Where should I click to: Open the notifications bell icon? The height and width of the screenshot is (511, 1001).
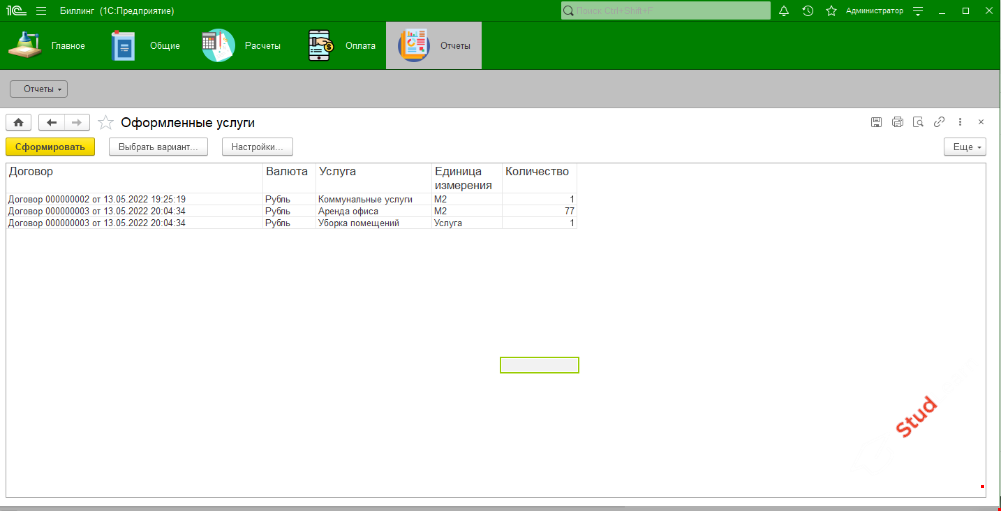(783, 11)
